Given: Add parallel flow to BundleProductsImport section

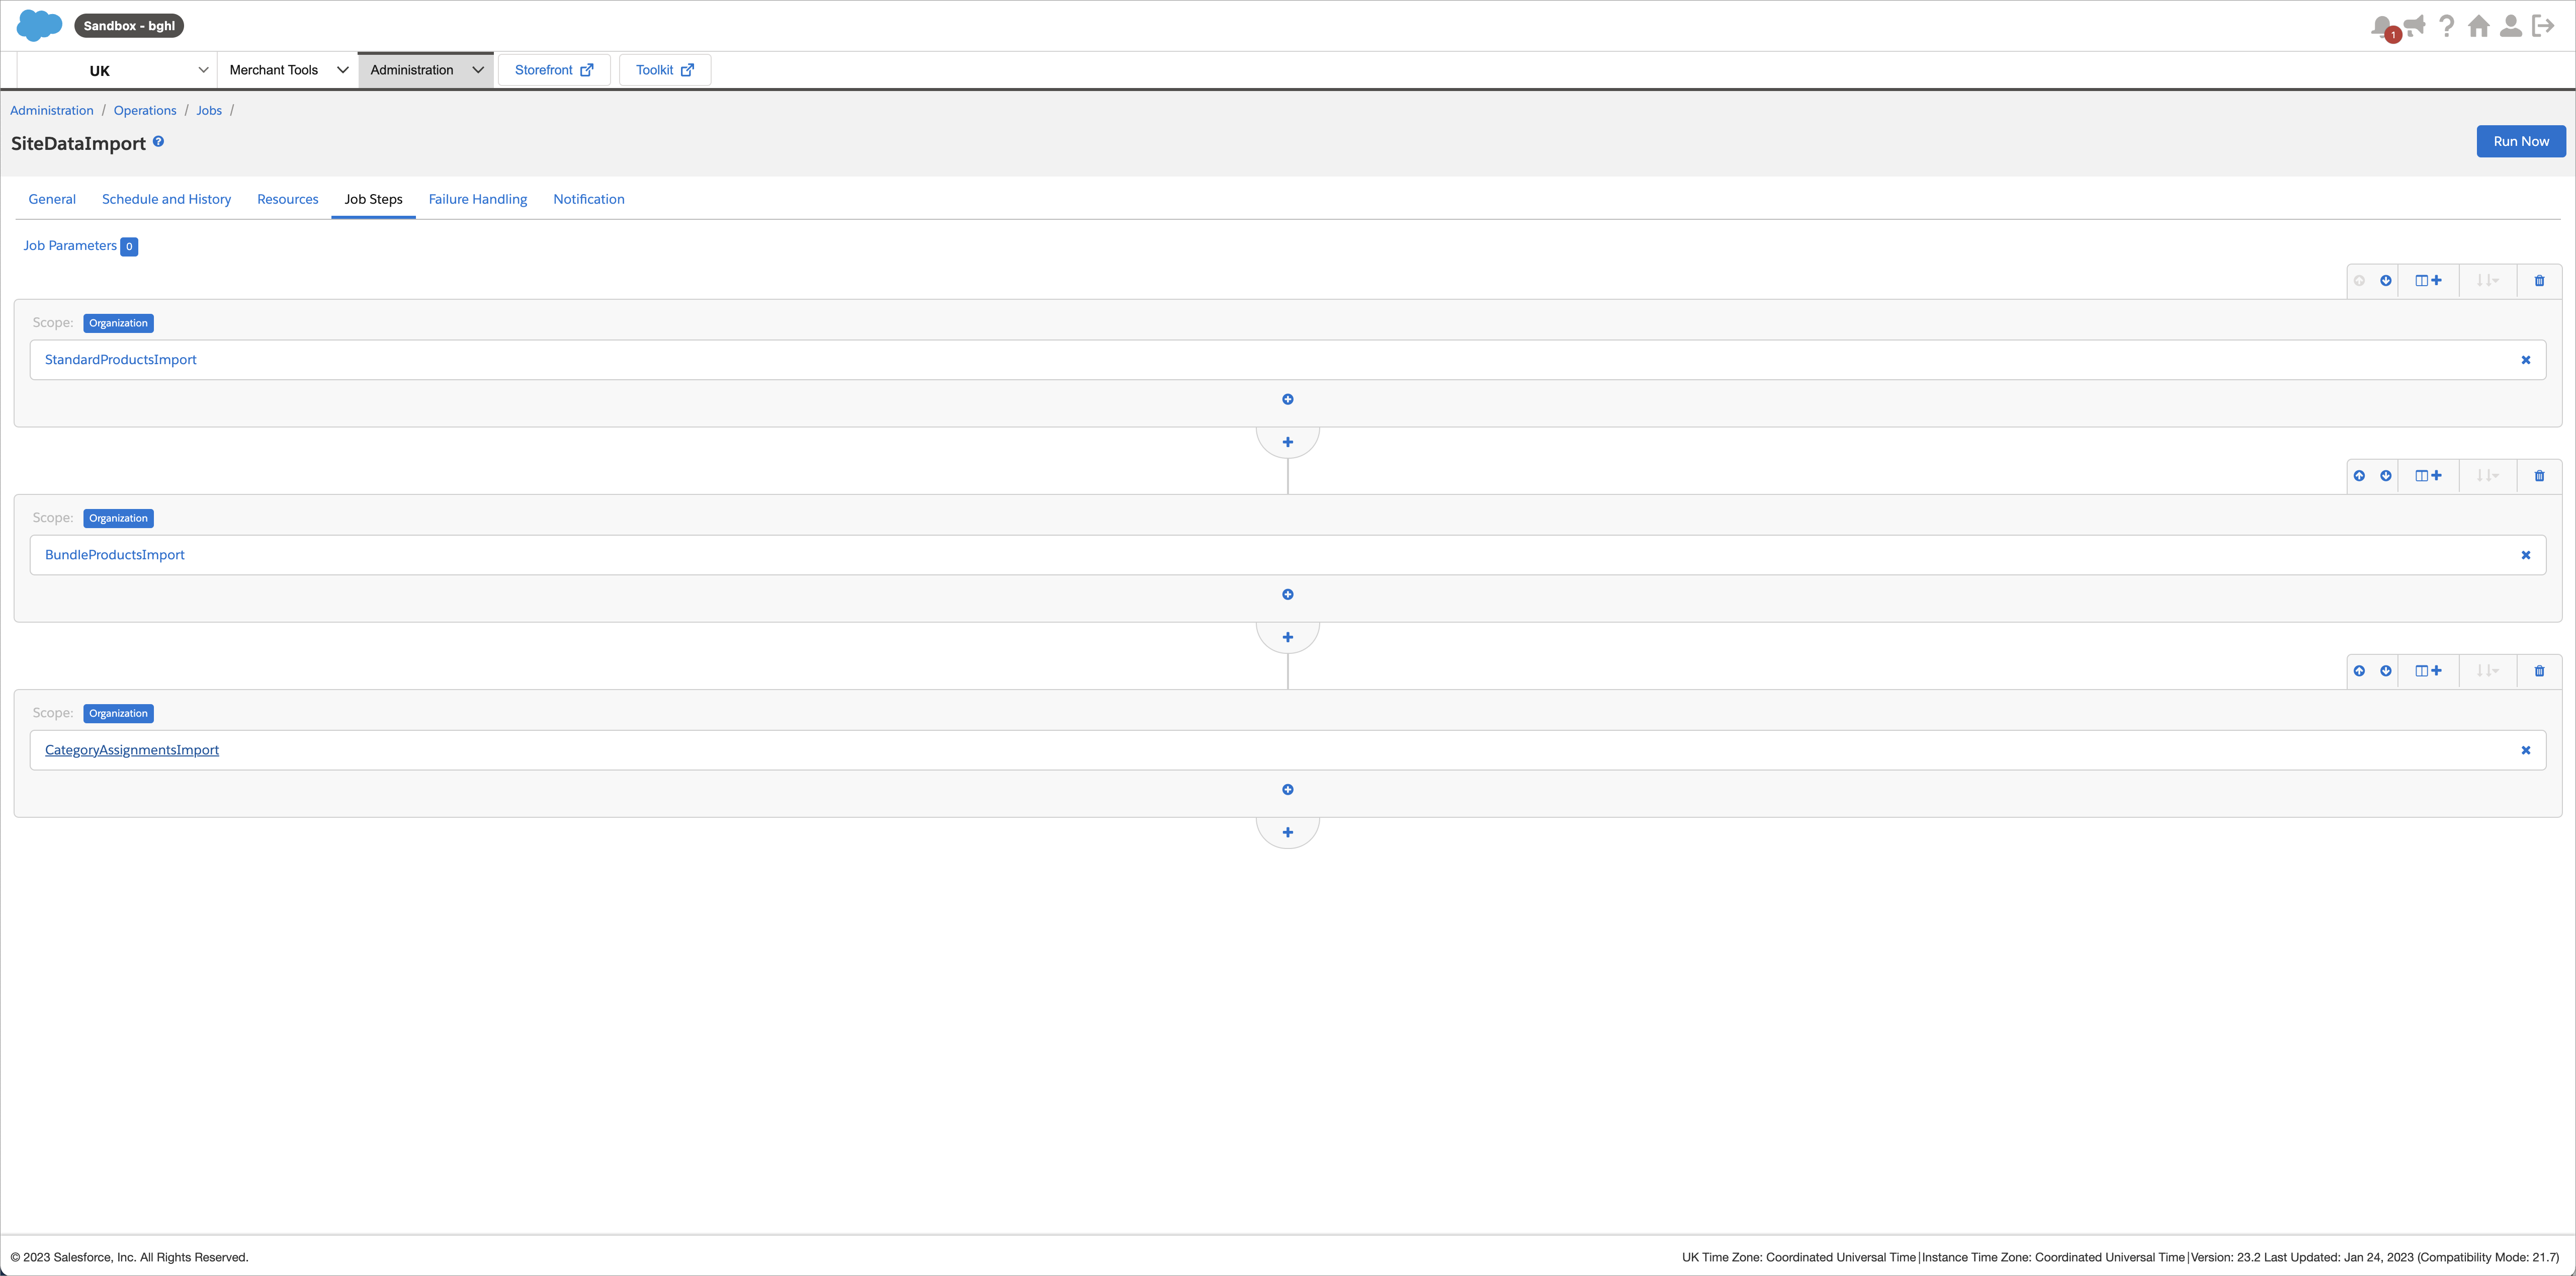Looking at the screenshot, I should (x=2428, y=476).
